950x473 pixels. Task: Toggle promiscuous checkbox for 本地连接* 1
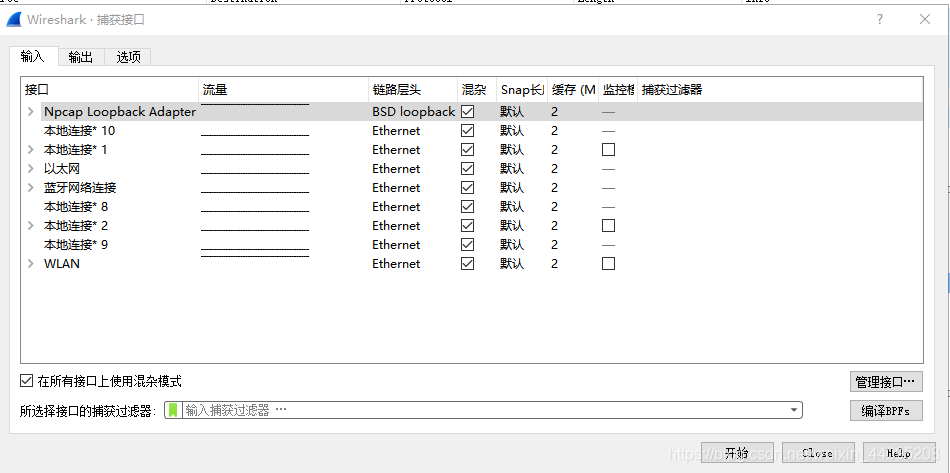coord(468,150)
